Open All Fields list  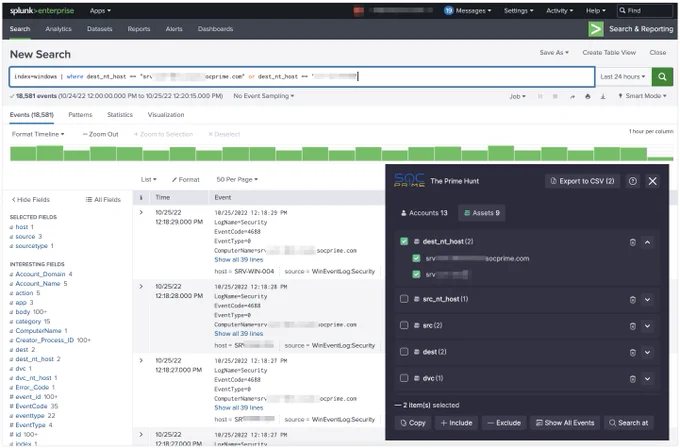pyautogui.click(x=103, y=200)
